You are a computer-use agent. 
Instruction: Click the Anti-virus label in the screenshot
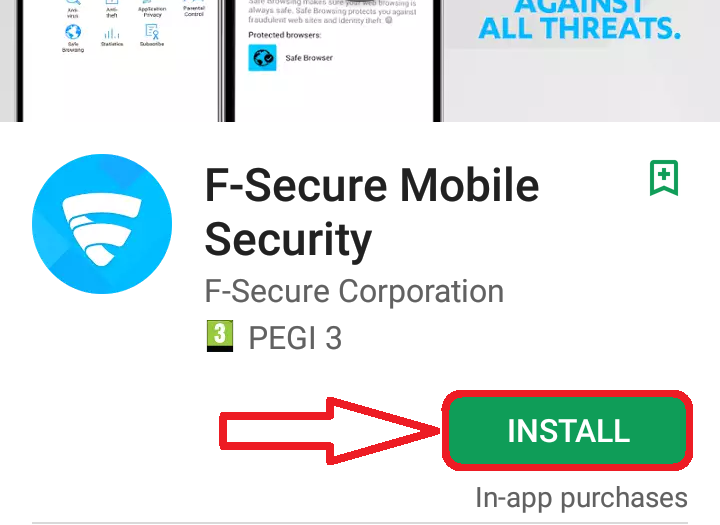pos(73,12)
